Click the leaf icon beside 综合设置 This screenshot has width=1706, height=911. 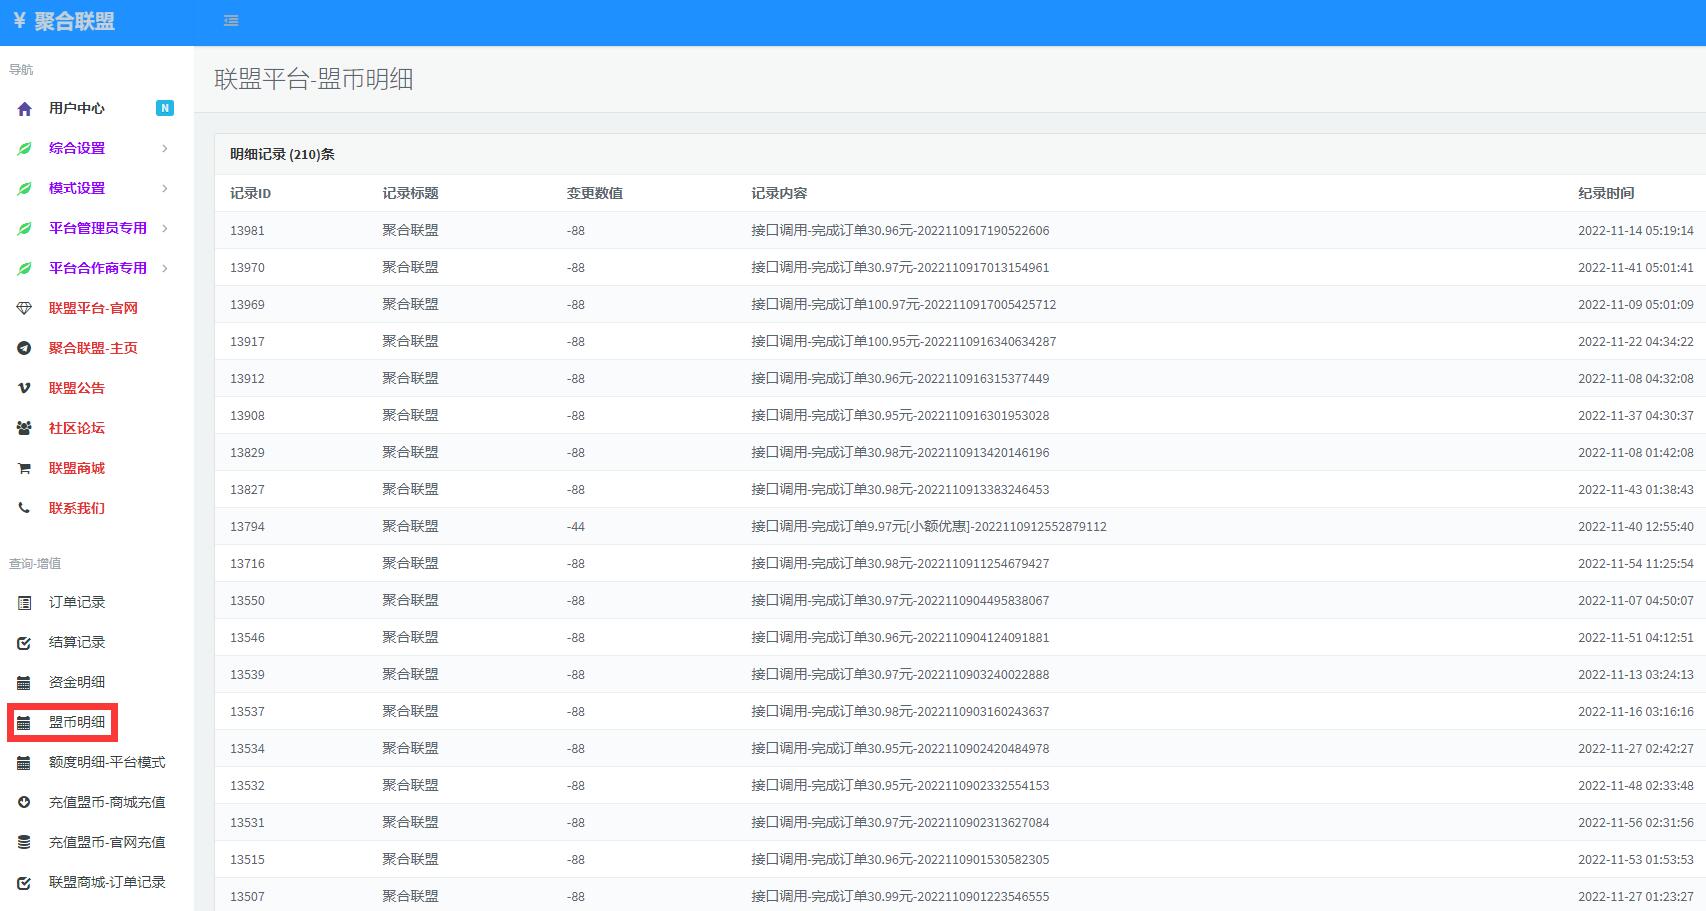click(24, 149)
